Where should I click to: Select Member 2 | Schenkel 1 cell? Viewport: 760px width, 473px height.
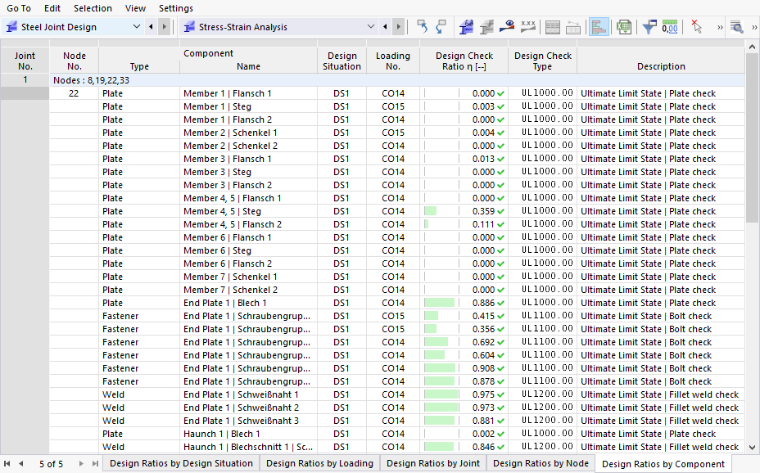pyautogui.click(x=248, y=133)
